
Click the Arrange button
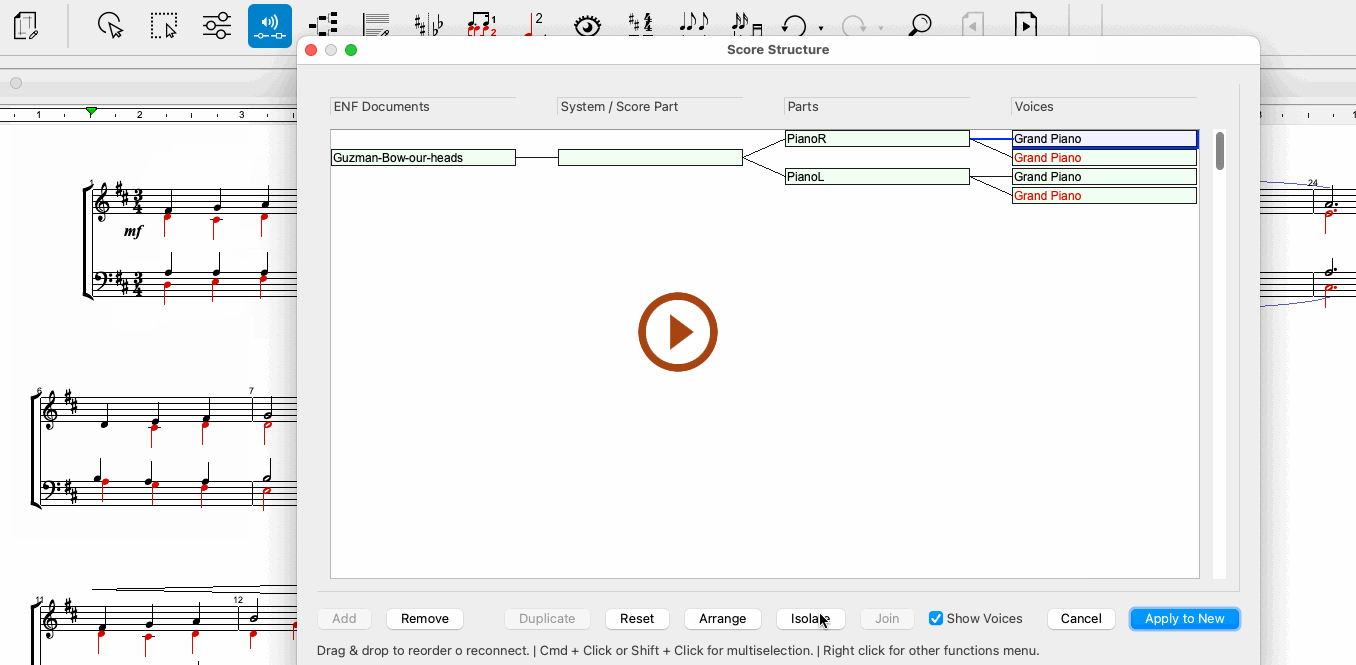point(722,619)
